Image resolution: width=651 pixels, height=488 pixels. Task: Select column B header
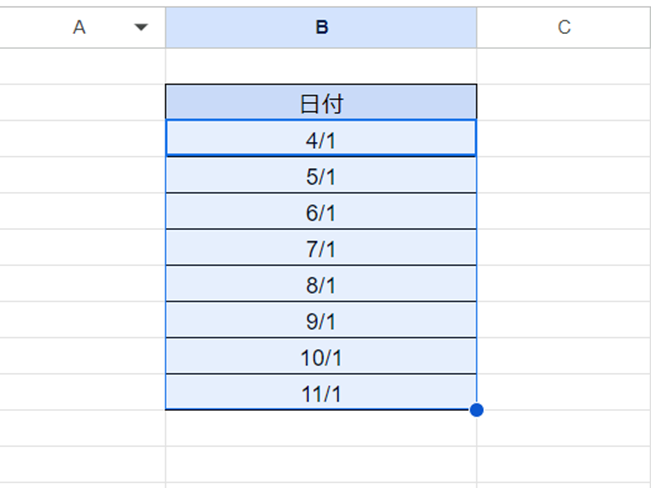[x=321, y=27]
